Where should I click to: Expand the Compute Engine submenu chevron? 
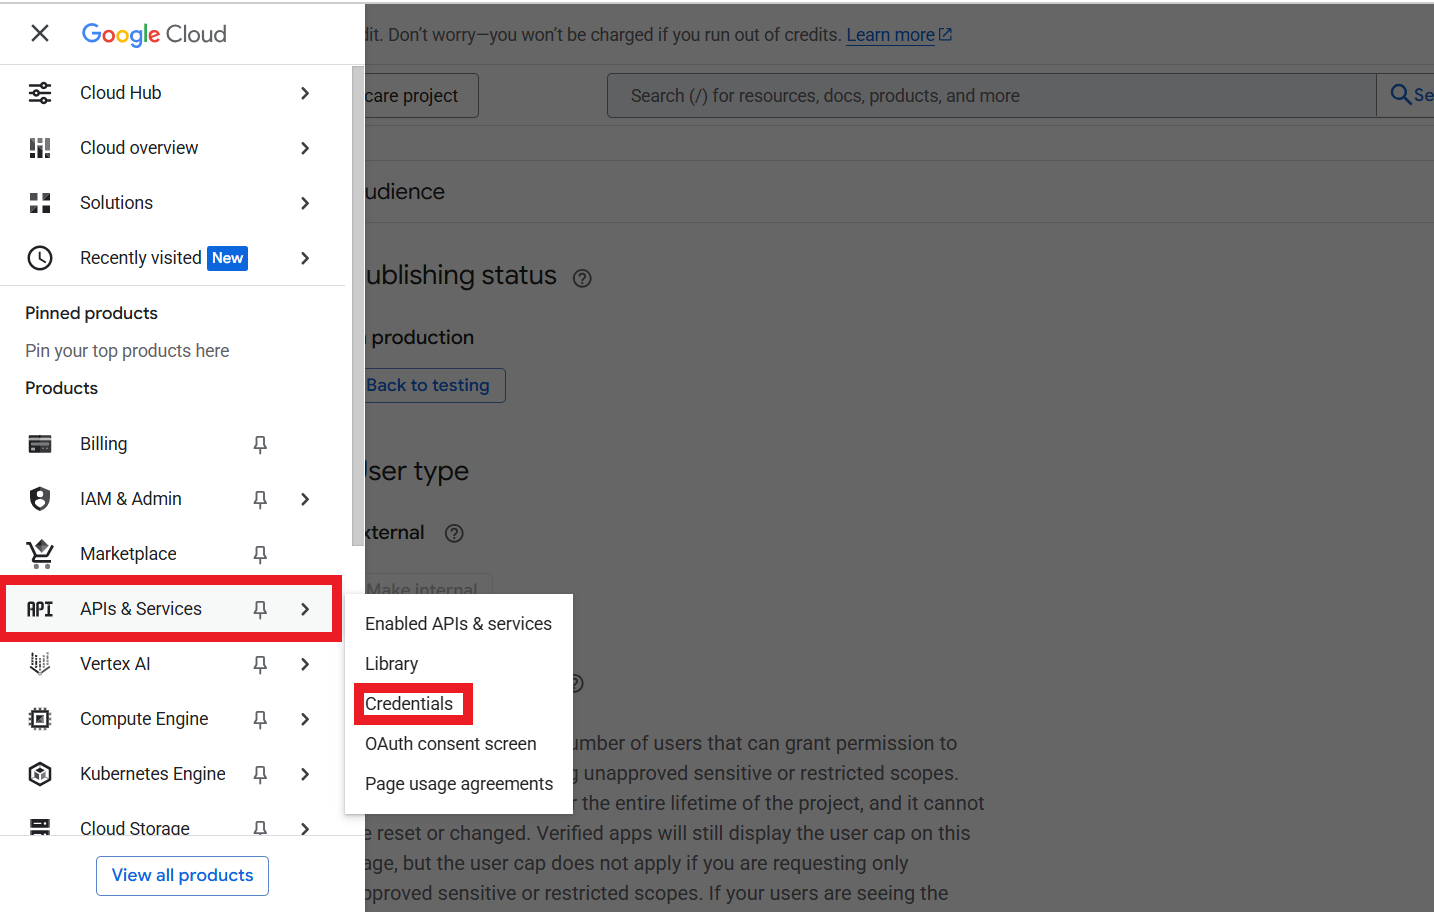(305, 719)
